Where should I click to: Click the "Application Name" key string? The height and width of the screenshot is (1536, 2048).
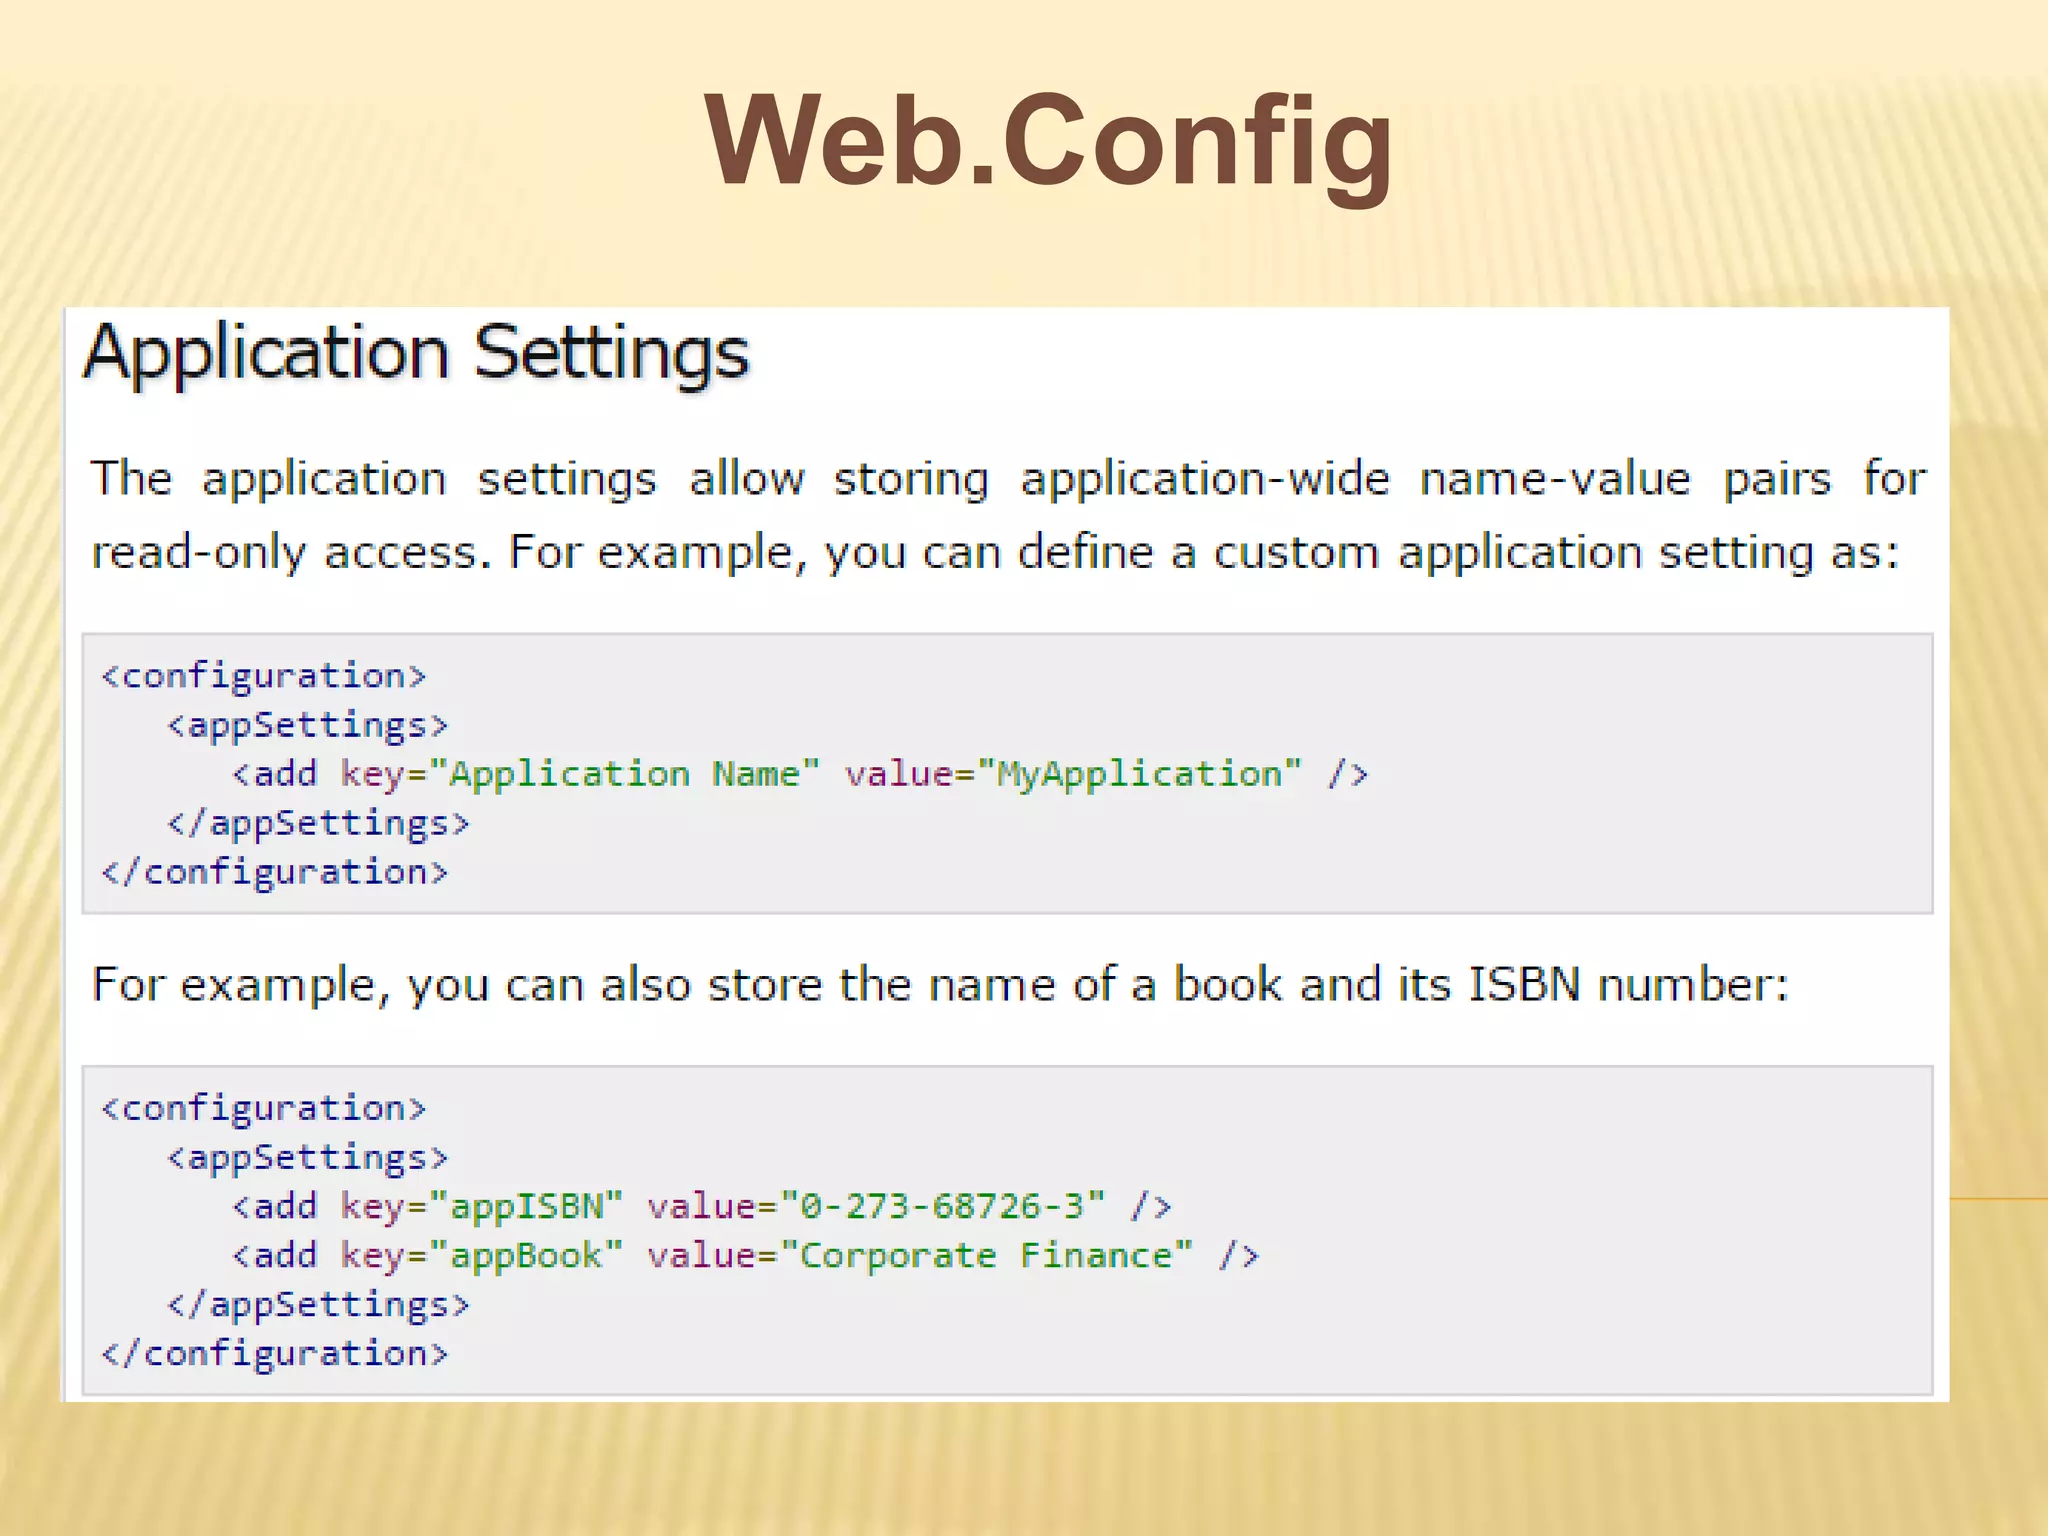(624, 774)
